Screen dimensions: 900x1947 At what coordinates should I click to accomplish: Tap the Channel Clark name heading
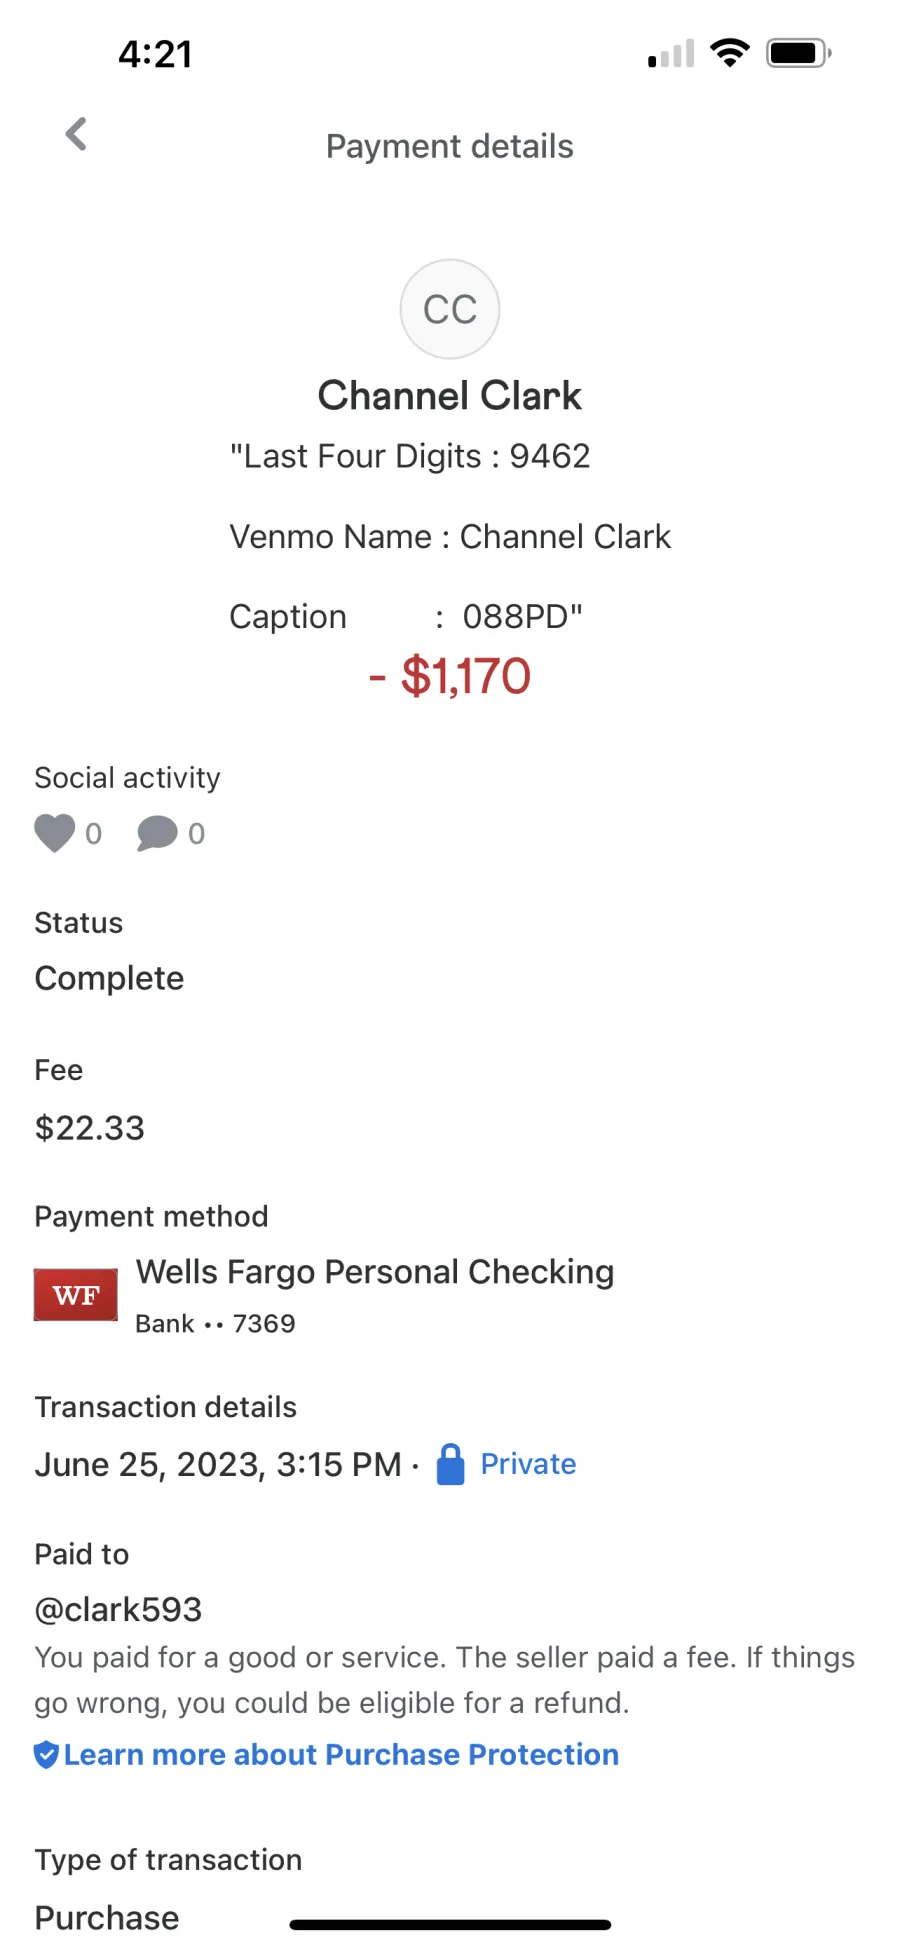point(450,396)
